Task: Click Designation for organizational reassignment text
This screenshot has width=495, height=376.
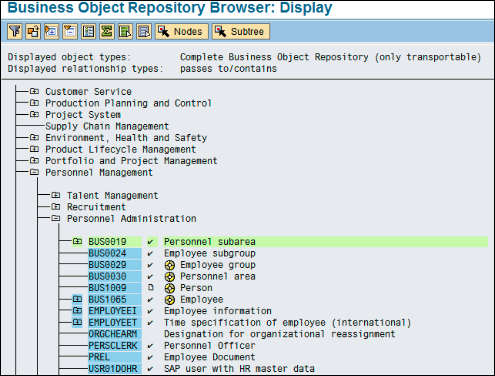Action: pos(279,334)
